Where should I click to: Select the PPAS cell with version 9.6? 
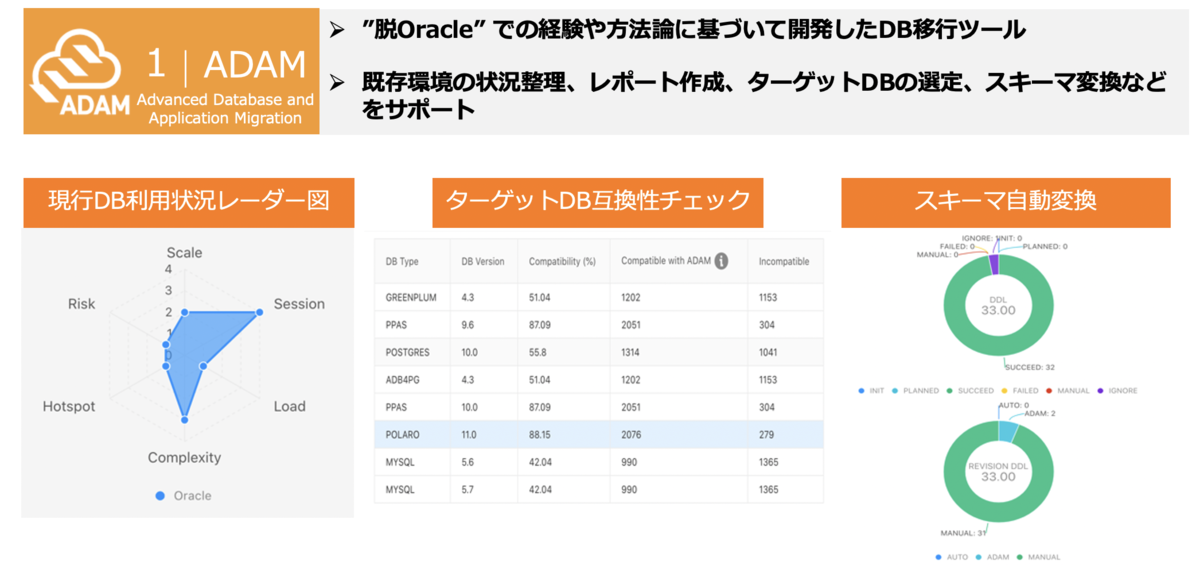(x=396, y=325)
